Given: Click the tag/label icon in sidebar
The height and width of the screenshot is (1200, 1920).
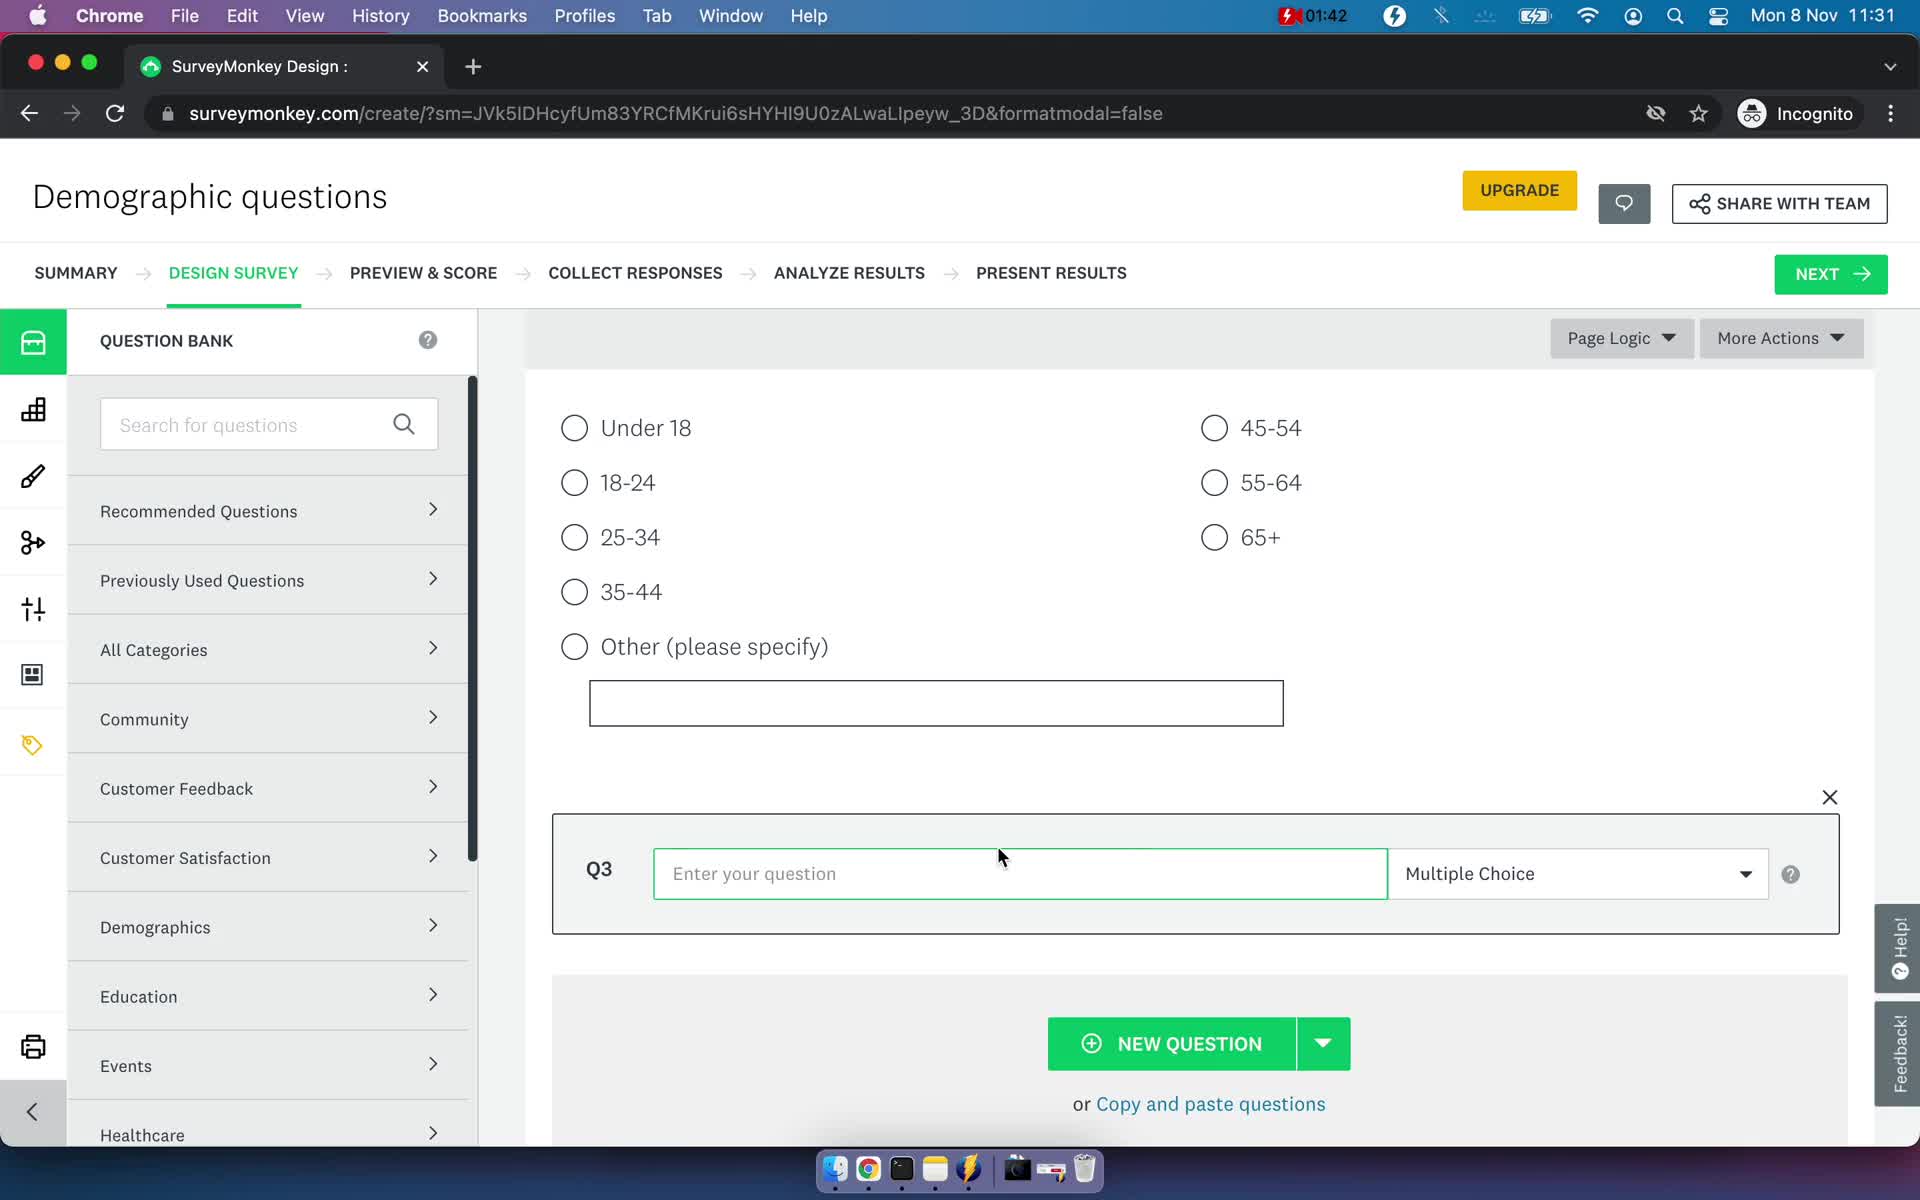Looking at the screenshot, I should point(33,745).
